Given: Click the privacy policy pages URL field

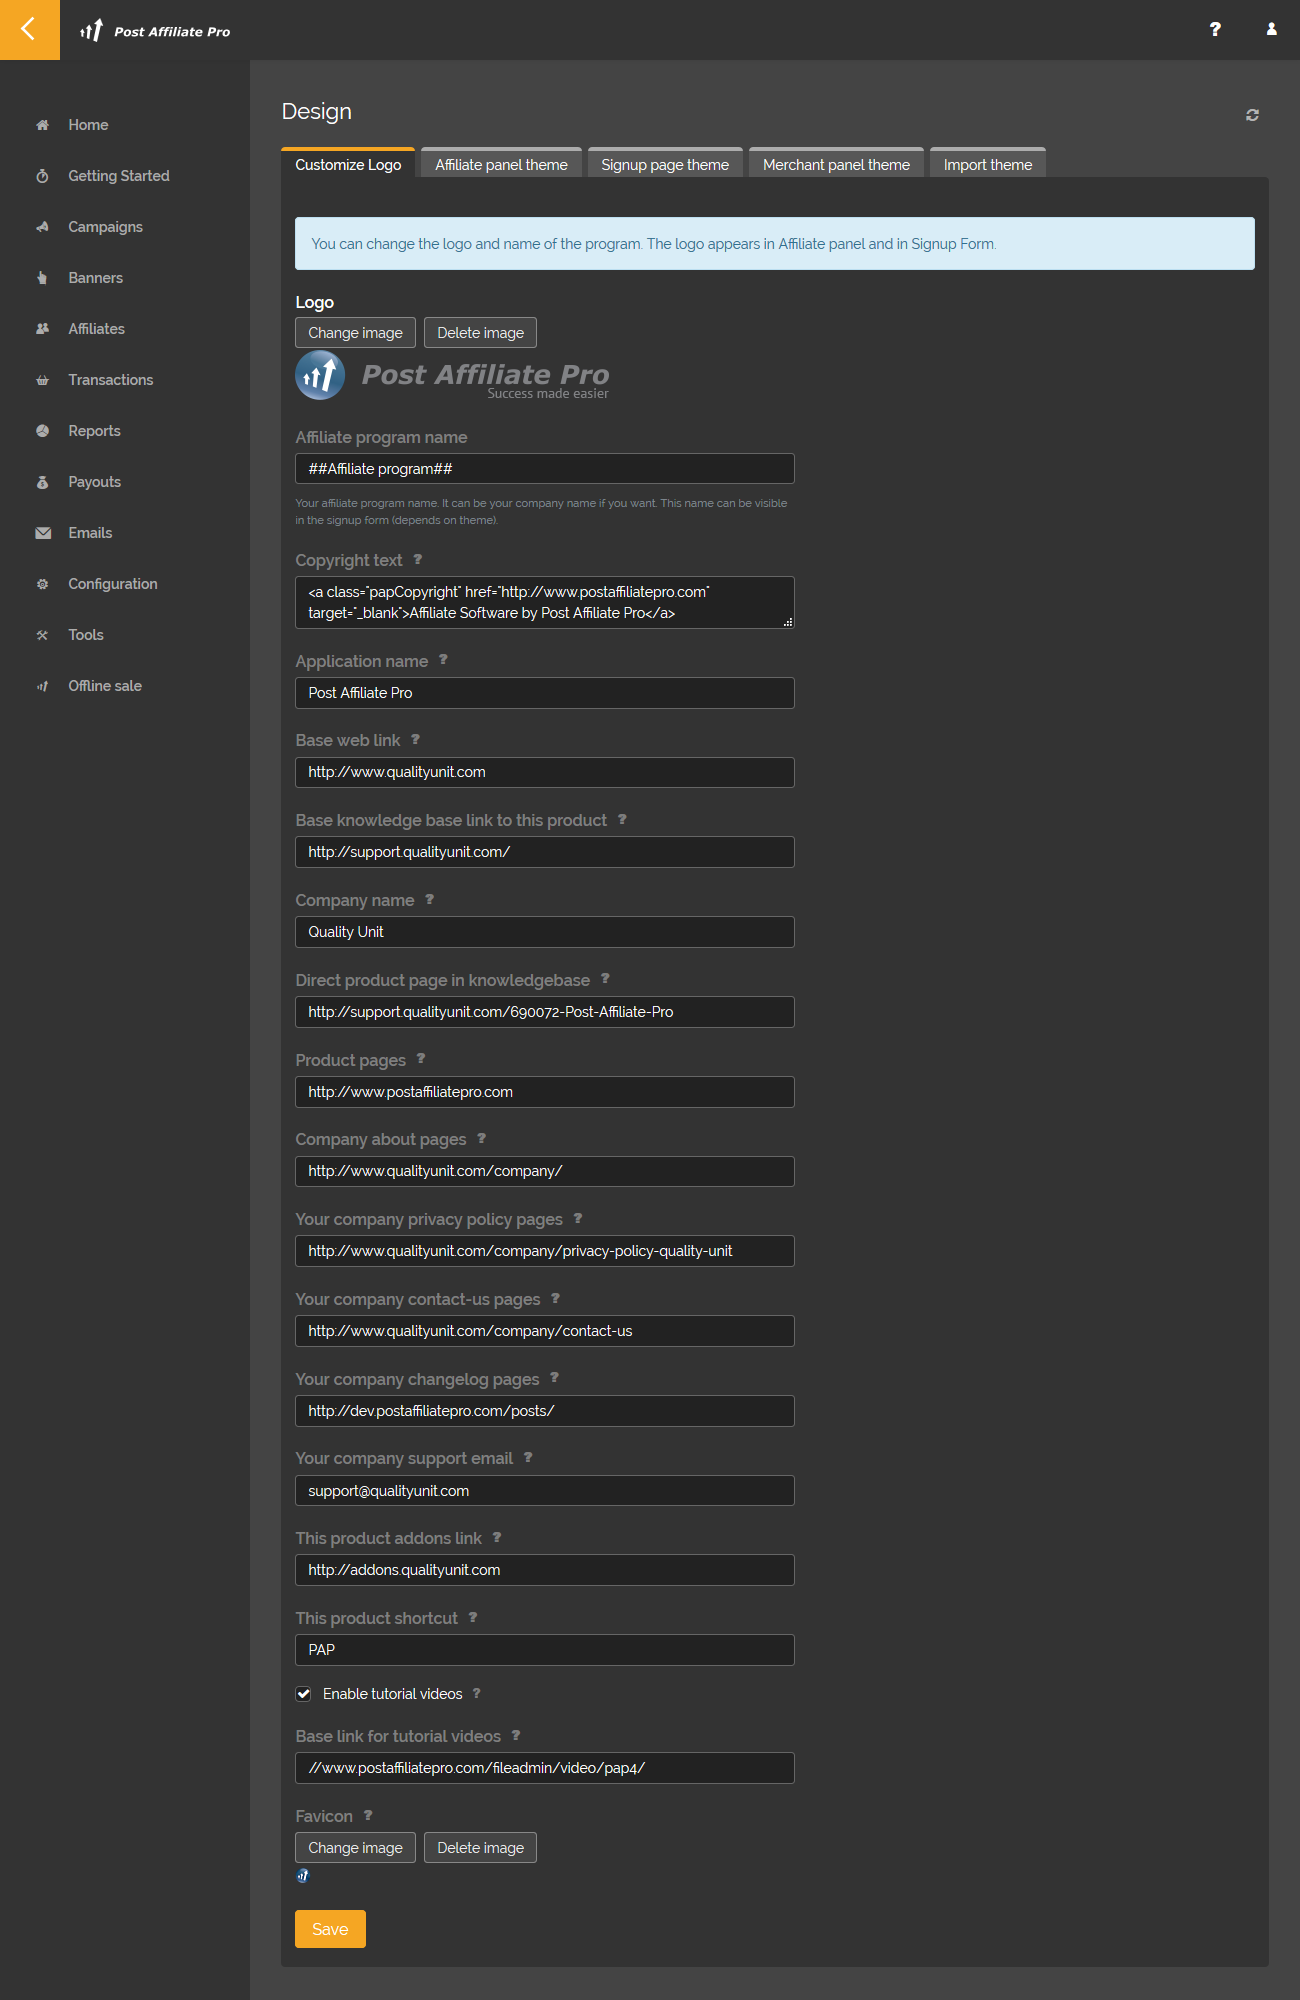Looking at the screenshot, I should coord(545,1251).
